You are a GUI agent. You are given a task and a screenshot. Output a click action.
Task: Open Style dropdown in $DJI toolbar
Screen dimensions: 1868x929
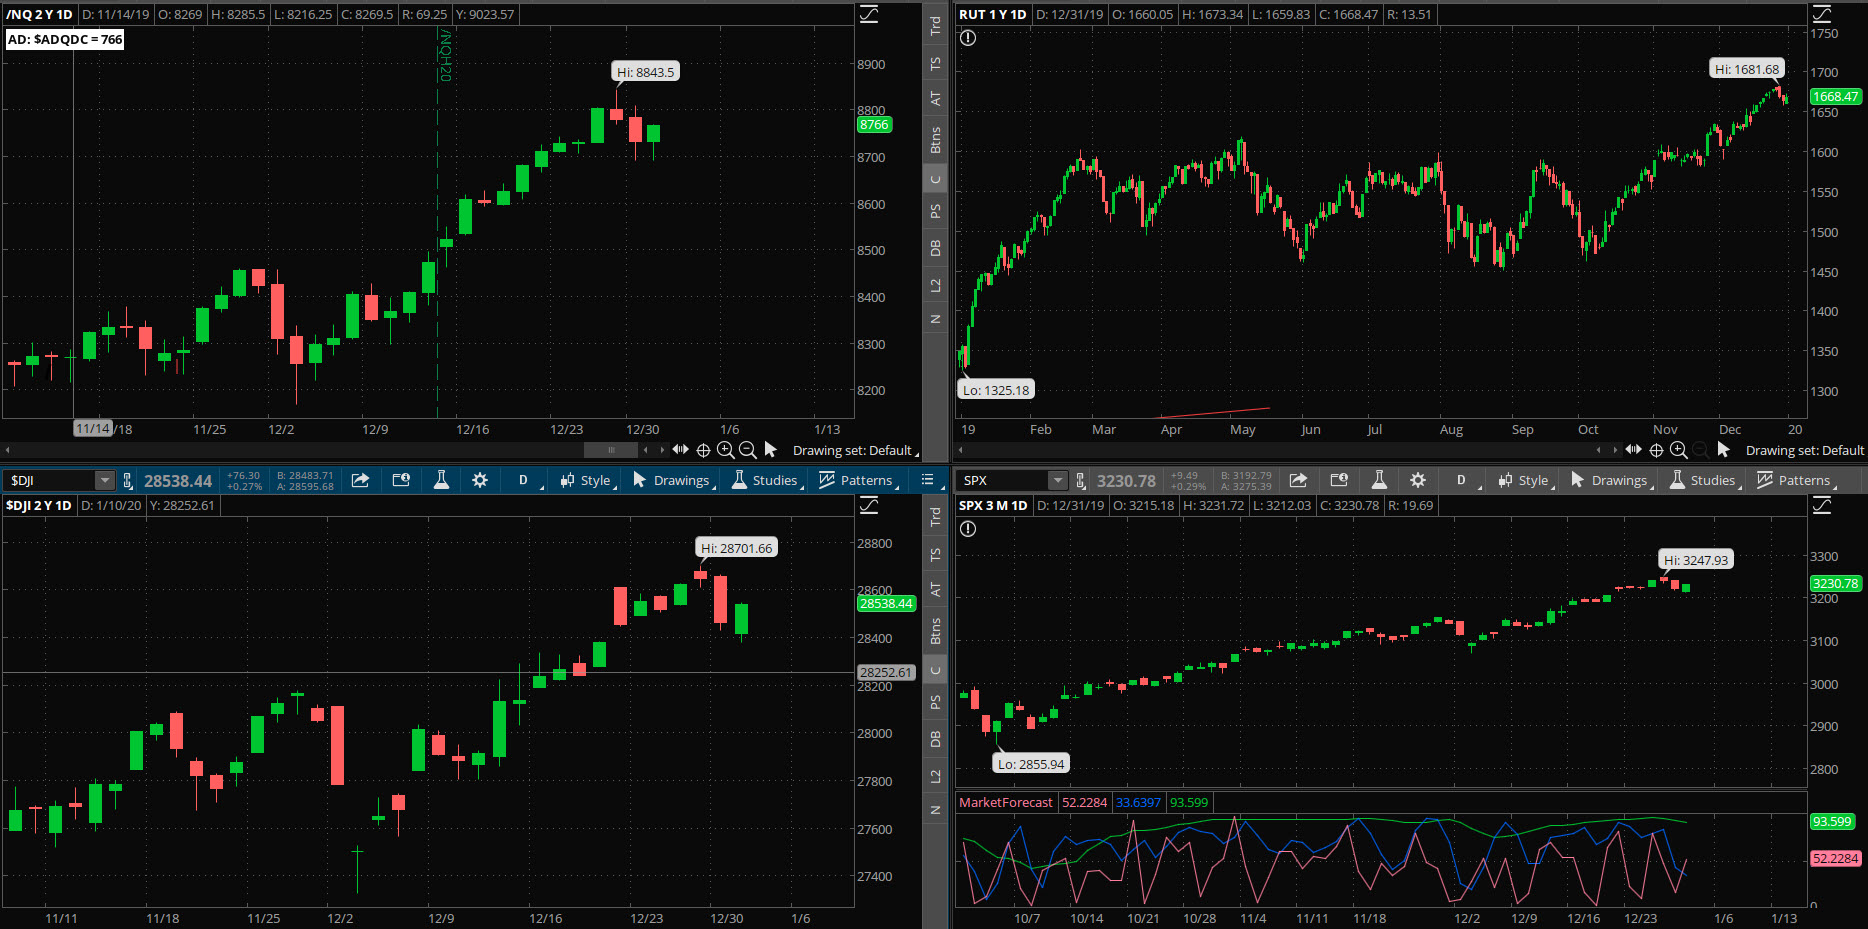coord(588,480)
